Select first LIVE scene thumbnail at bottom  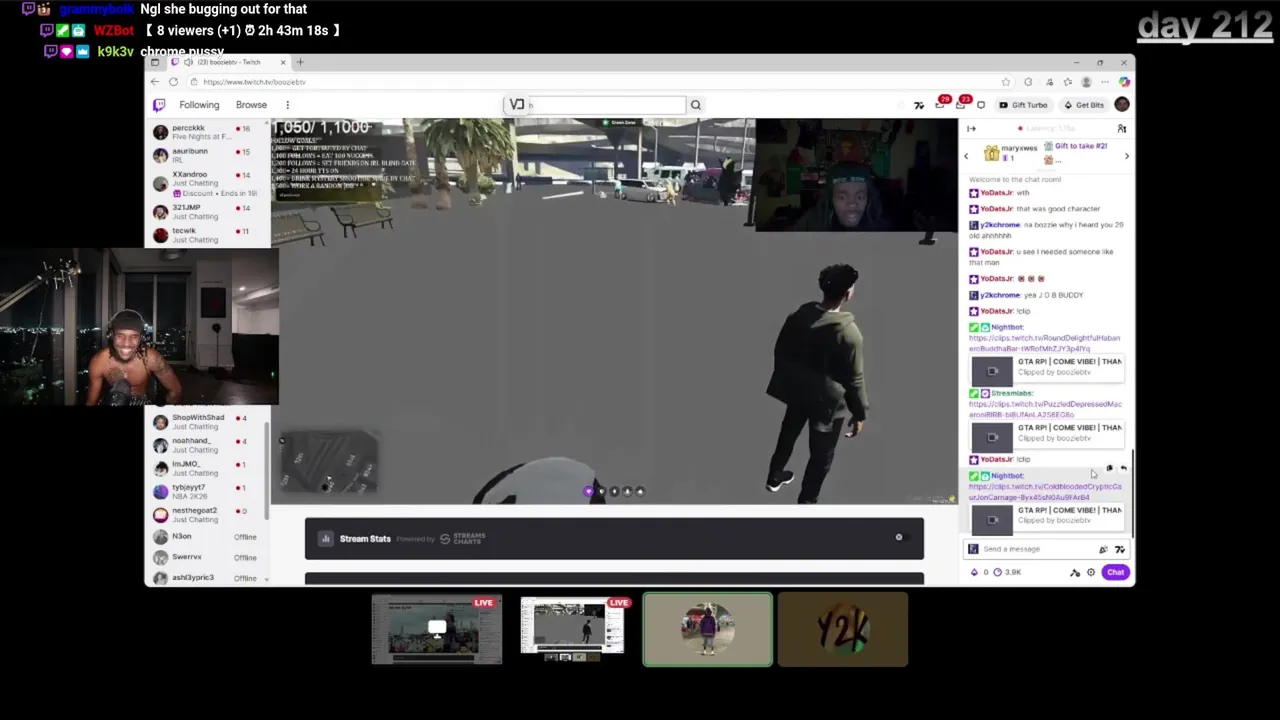[x=437, y=630]
